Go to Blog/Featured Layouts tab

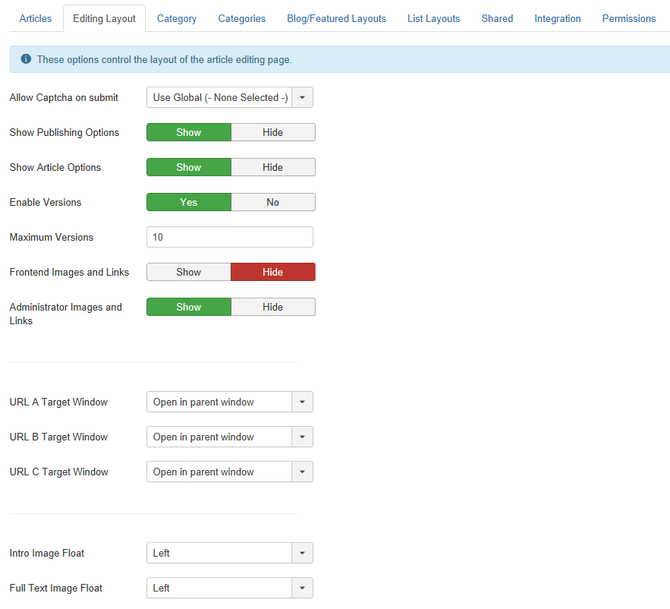pos(336,18)
